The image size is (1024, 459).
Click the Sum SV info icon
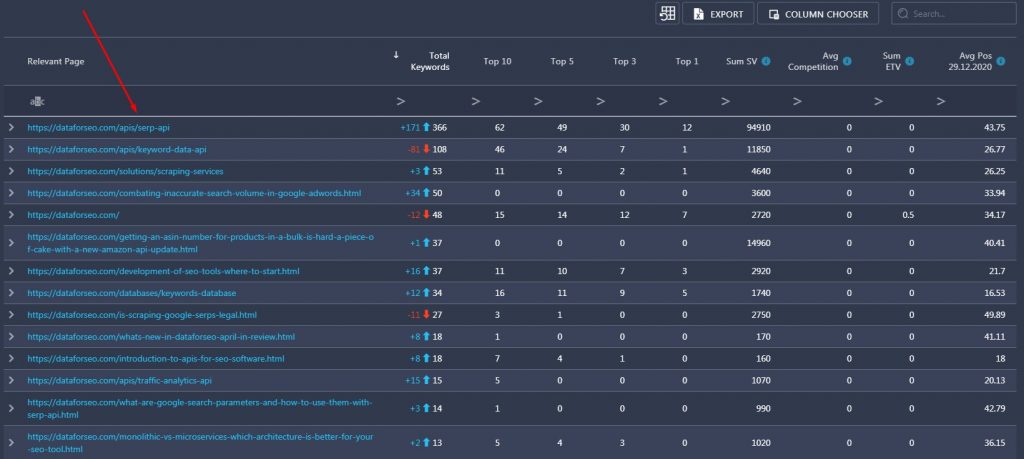pos(766,61)
